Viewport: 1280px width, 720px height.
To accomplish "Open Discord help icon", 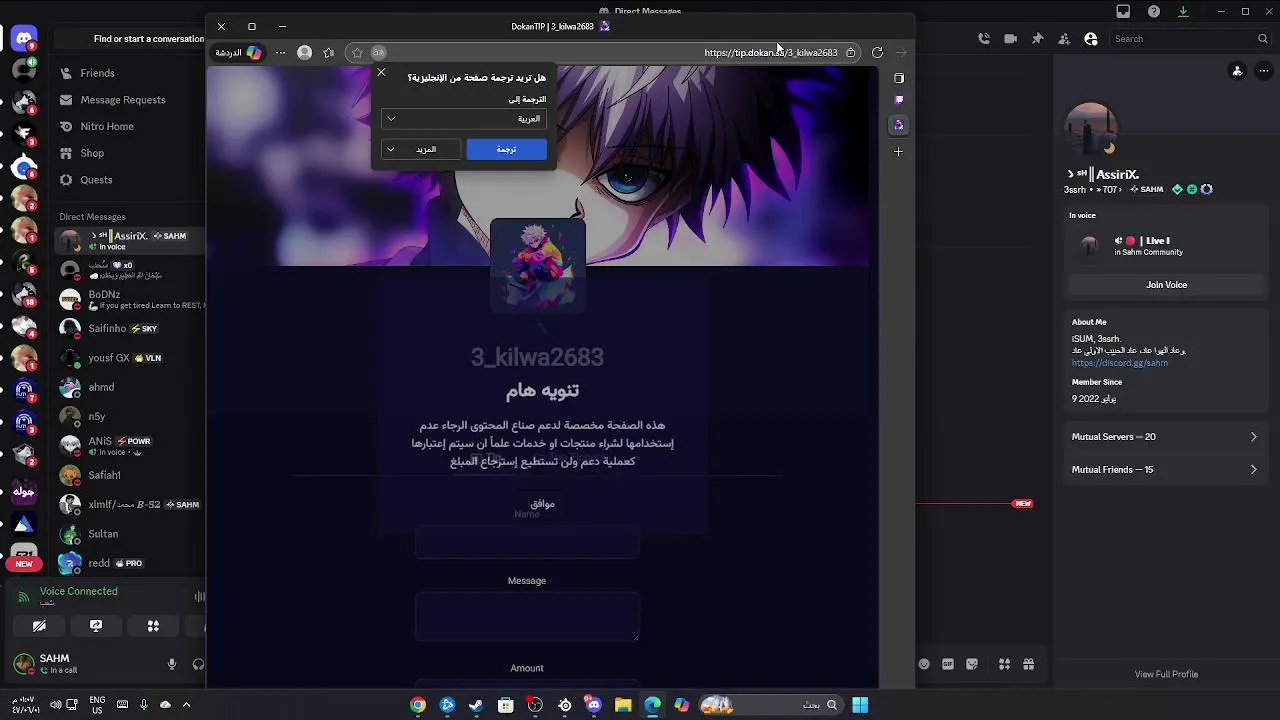I will [x=1154, y=12].
